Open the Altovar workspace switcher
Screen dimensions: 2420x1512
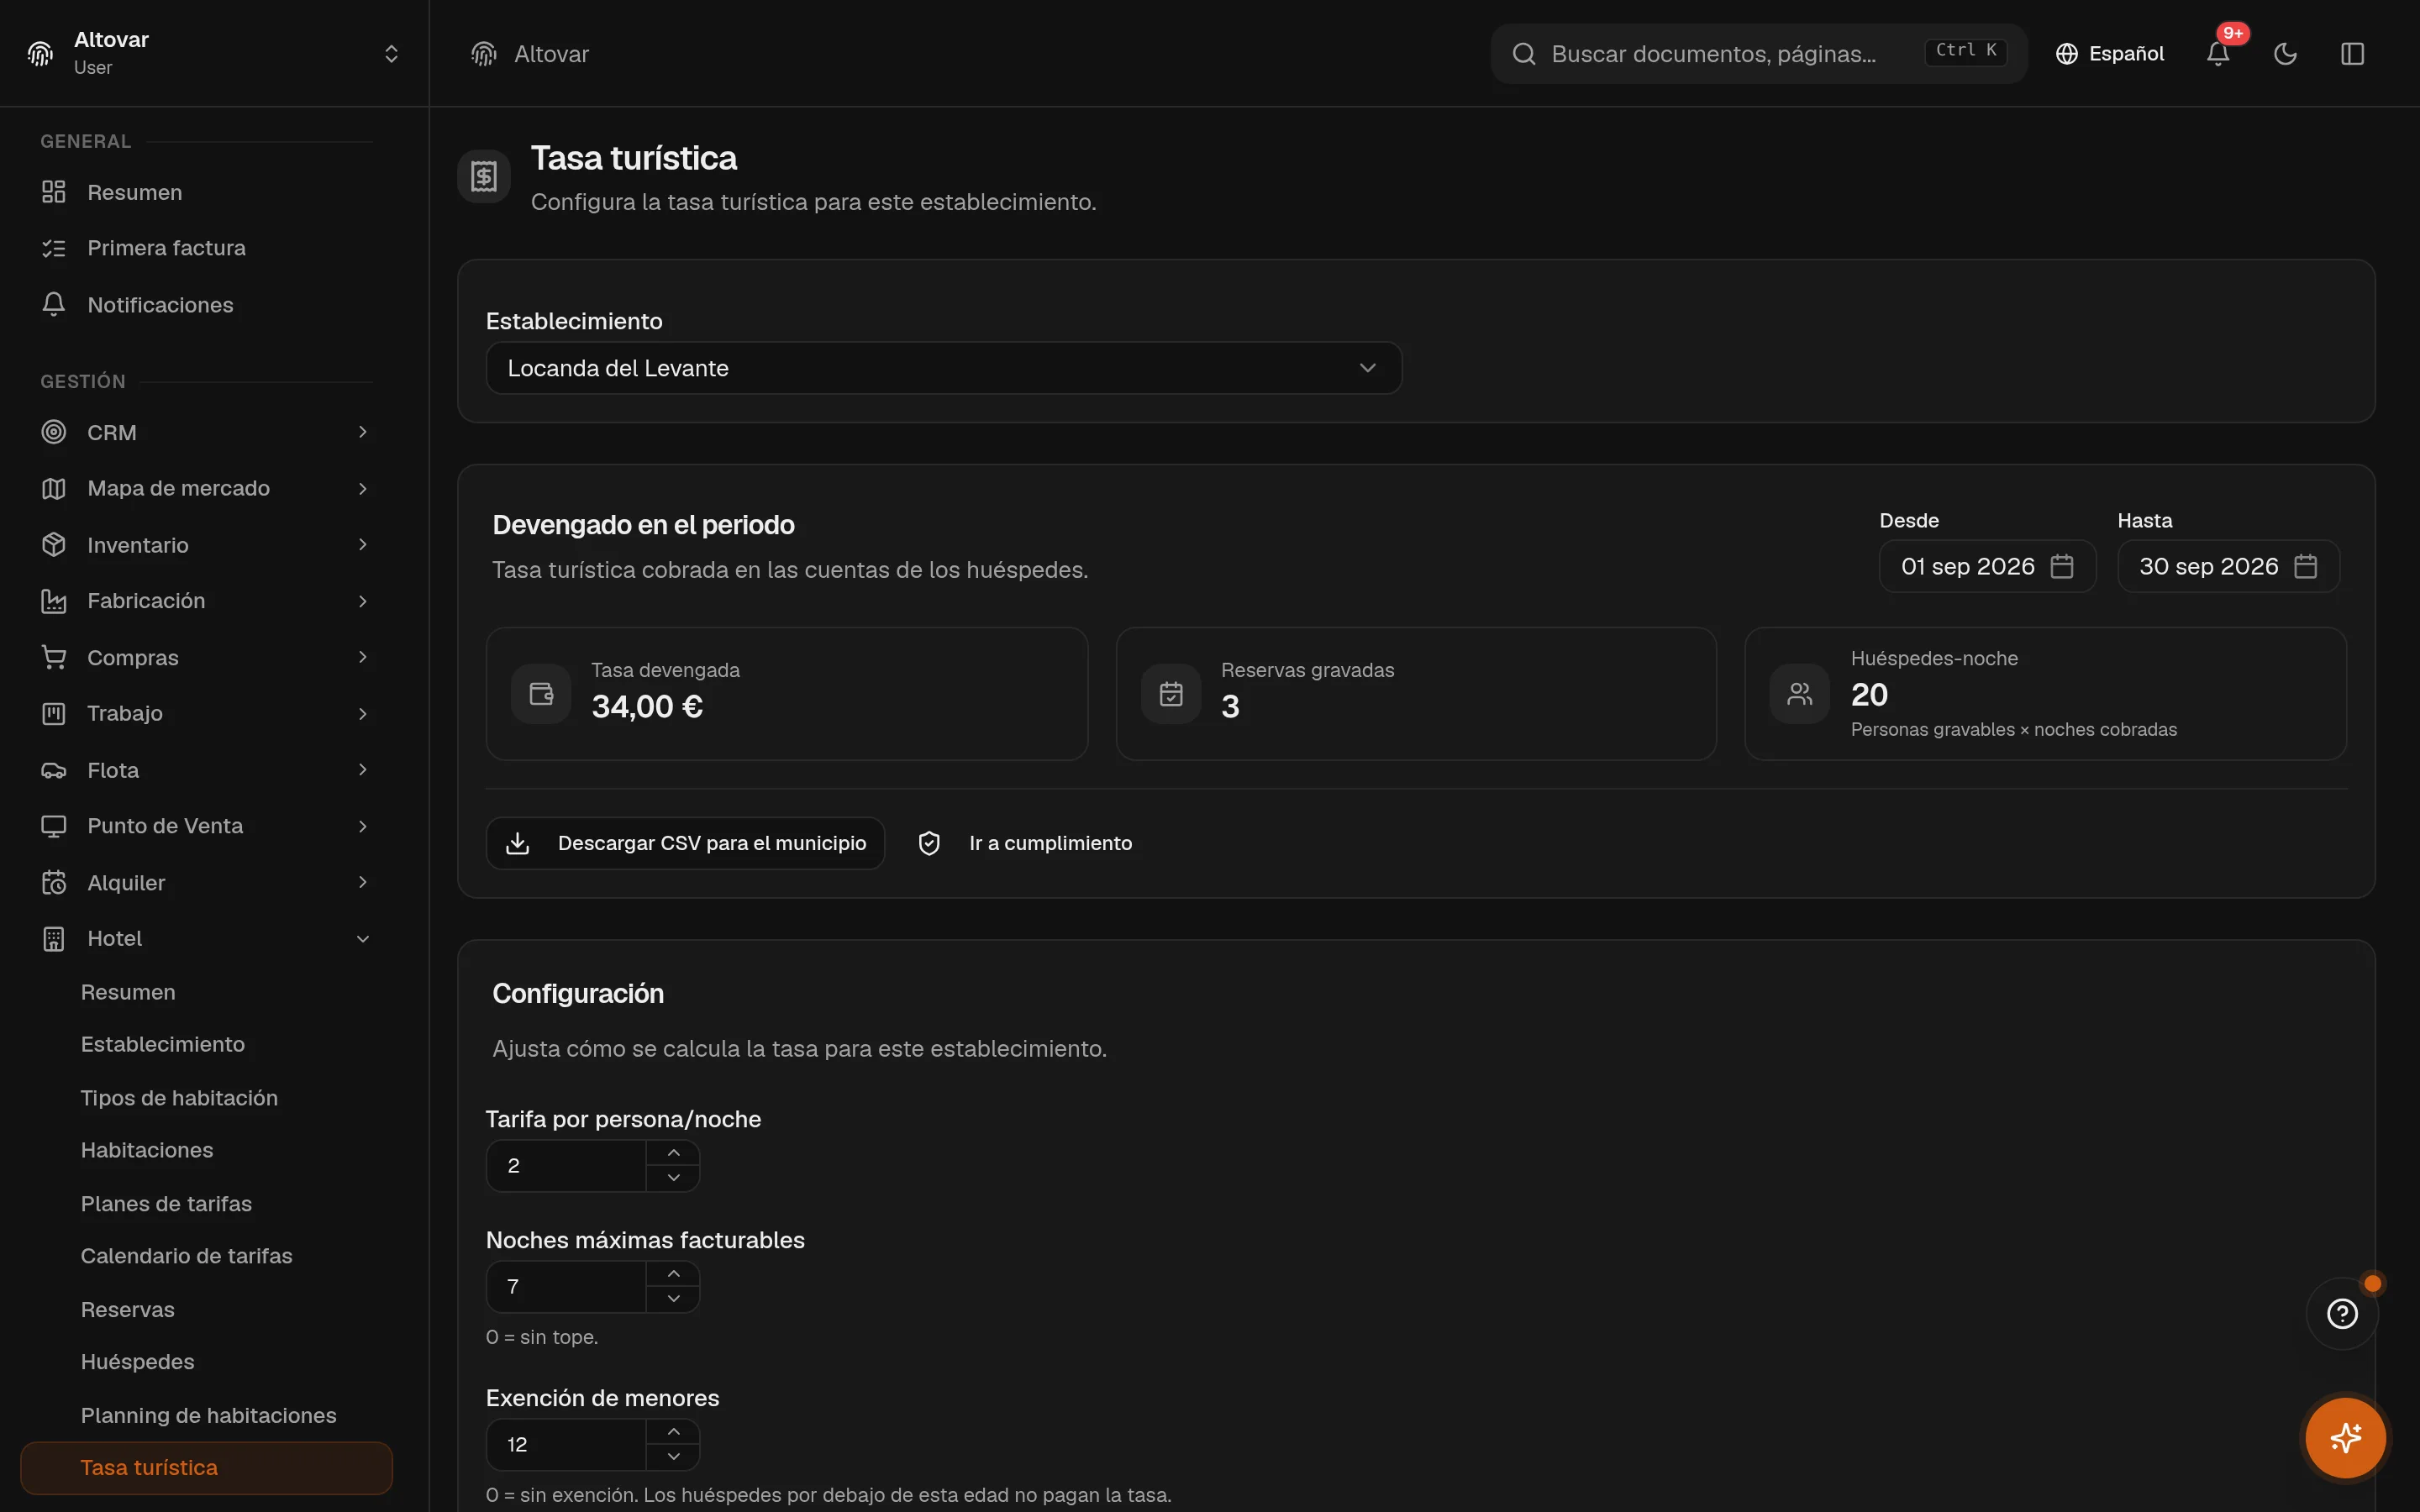(x=214, y=54)
